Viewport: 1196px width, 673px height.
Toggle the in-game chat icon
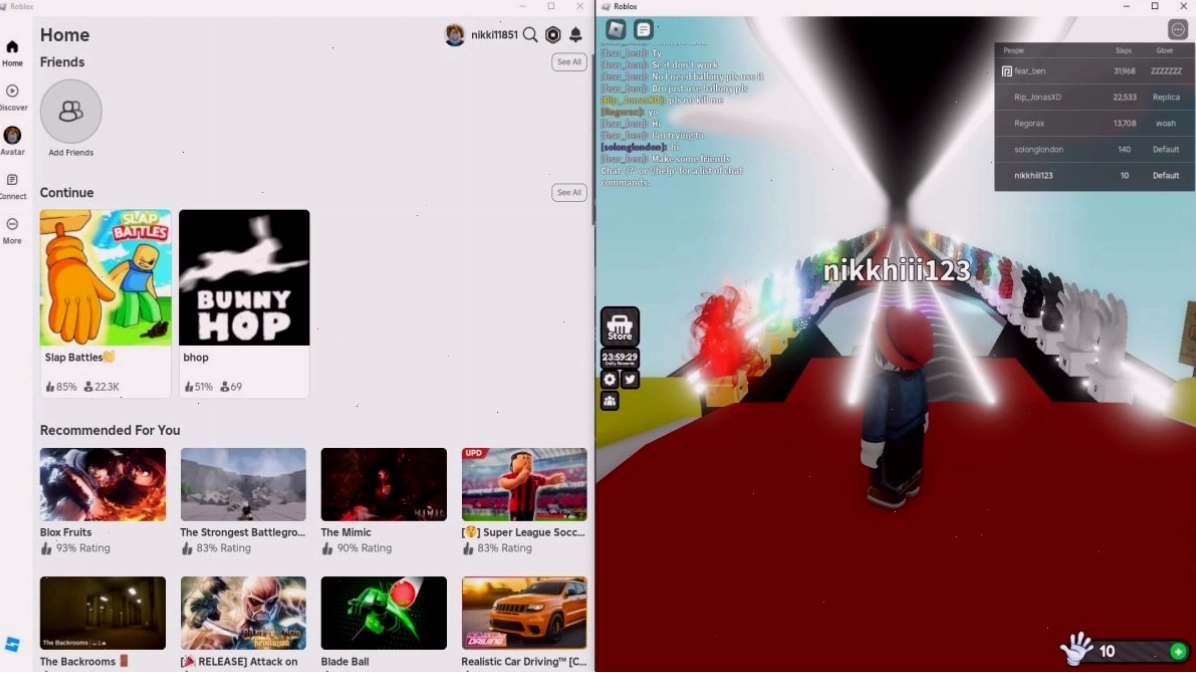click(x=644, y=29)
